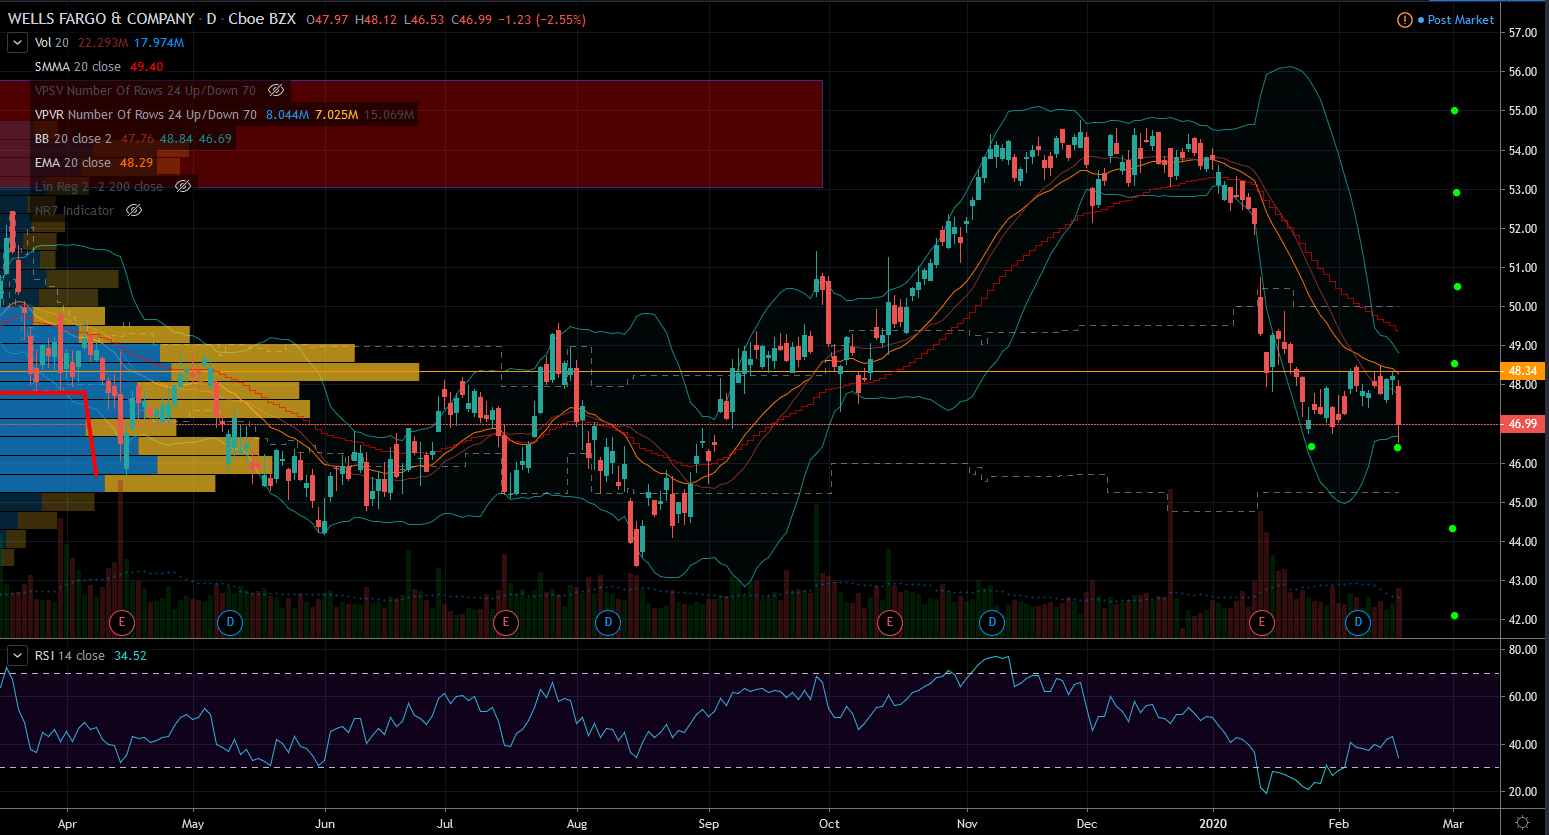The image size is (1549, 835).
Task: Show the February 2020 dividend marker
Action: (x=1358, y=622)
